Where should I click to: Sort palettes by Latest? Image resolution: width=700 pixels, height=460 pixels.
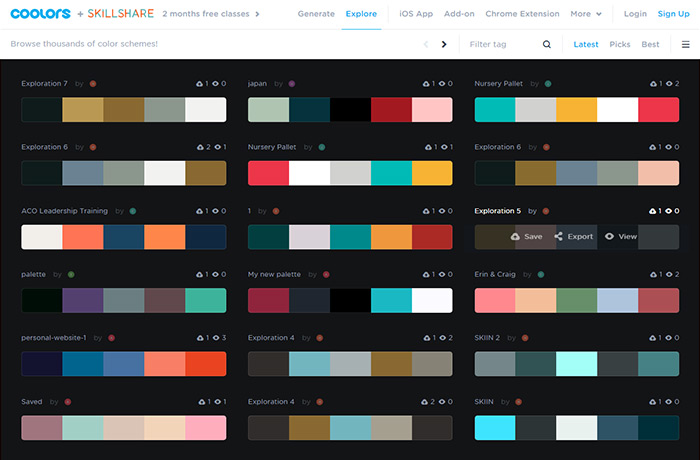(586, 44)
